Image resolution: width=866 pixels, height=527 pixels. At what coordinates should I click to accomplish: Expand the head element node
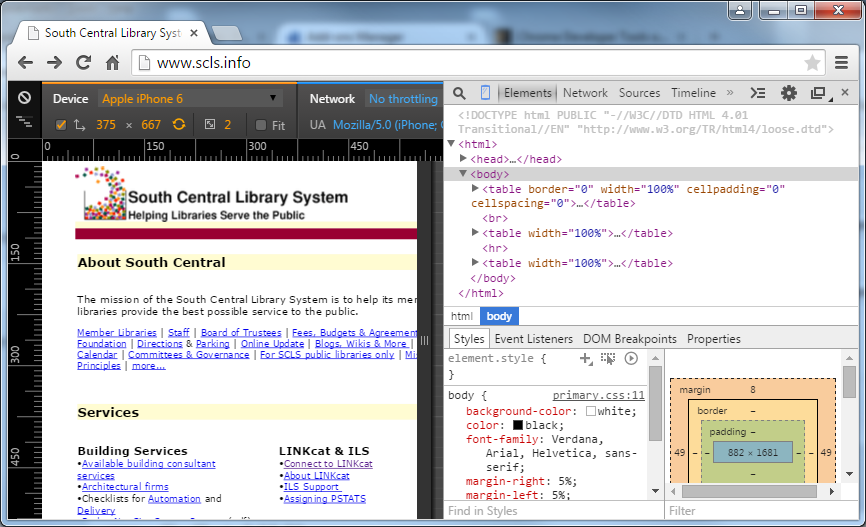tap(463, 159)
